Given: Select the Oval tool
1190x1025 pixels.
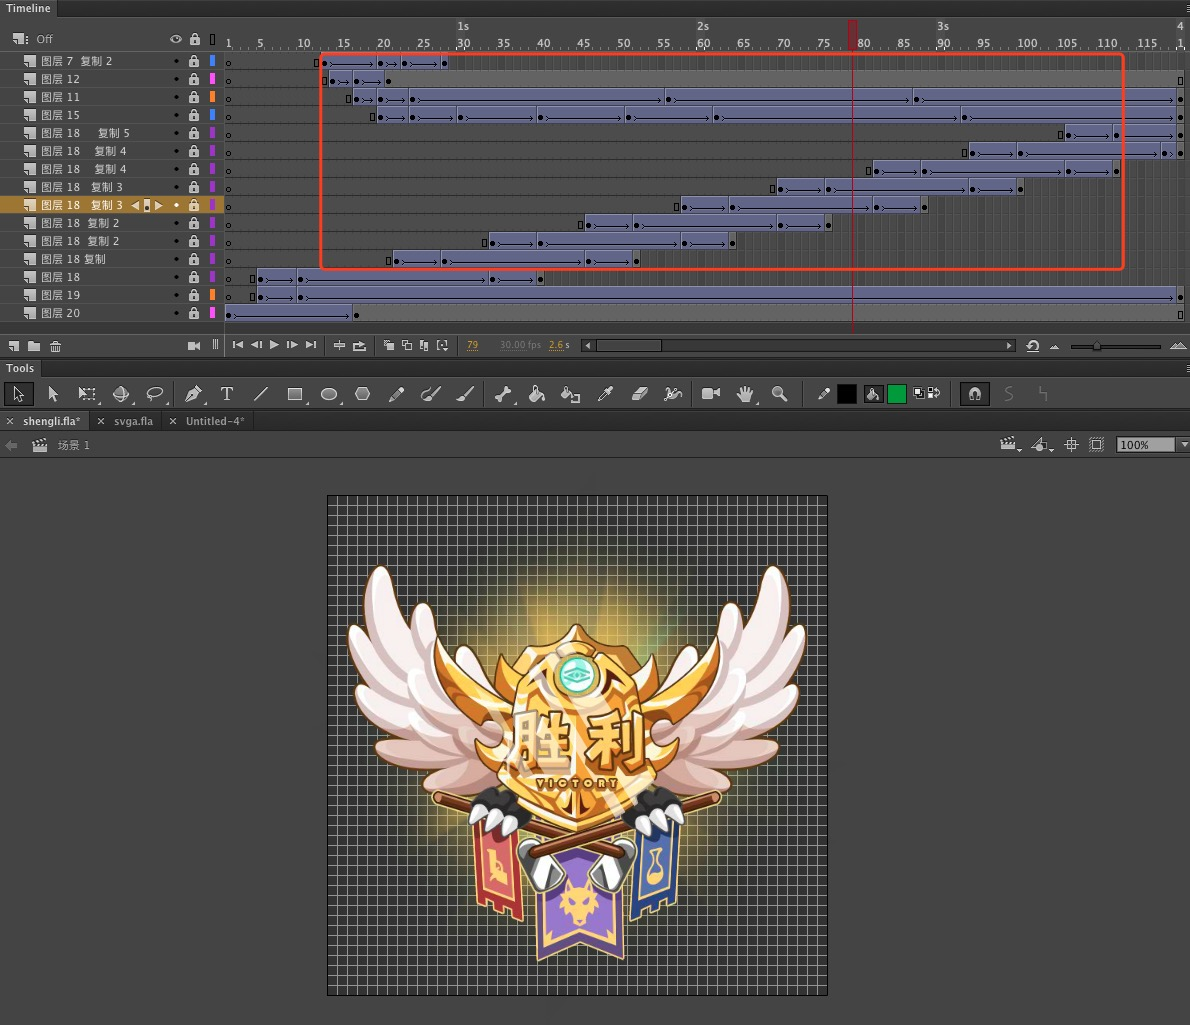Looking at the screenshot, I should tap(329, 394).
